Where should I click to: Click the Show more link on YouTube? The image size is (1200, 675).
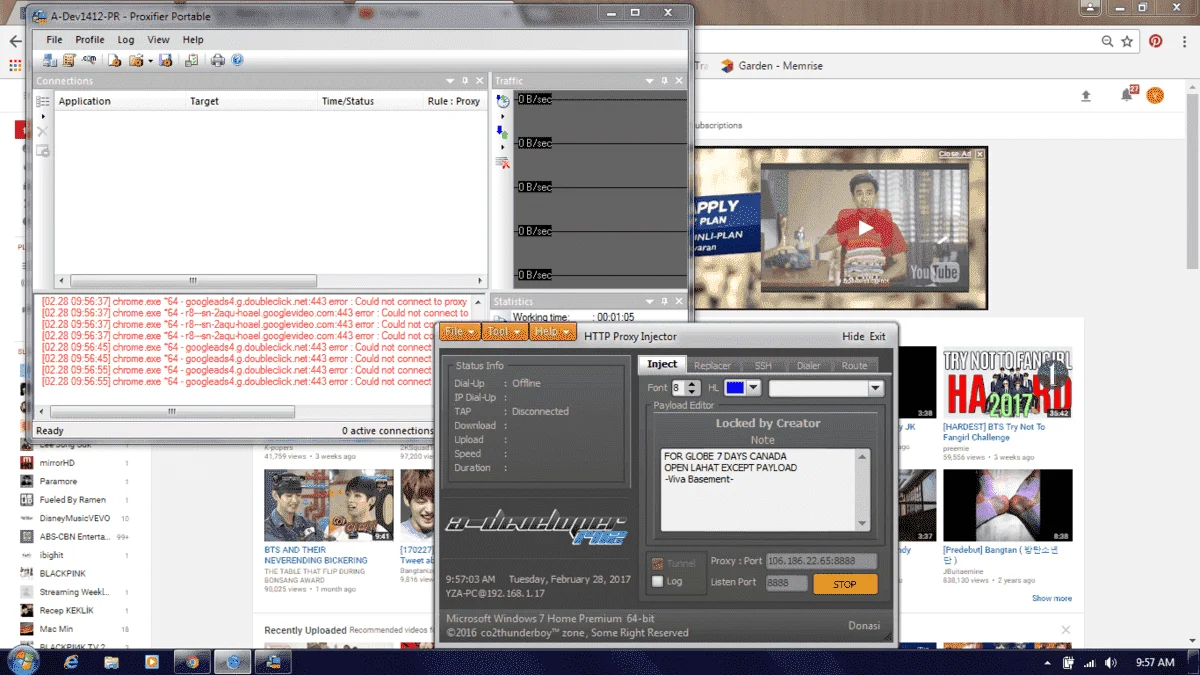point(1052,598)
